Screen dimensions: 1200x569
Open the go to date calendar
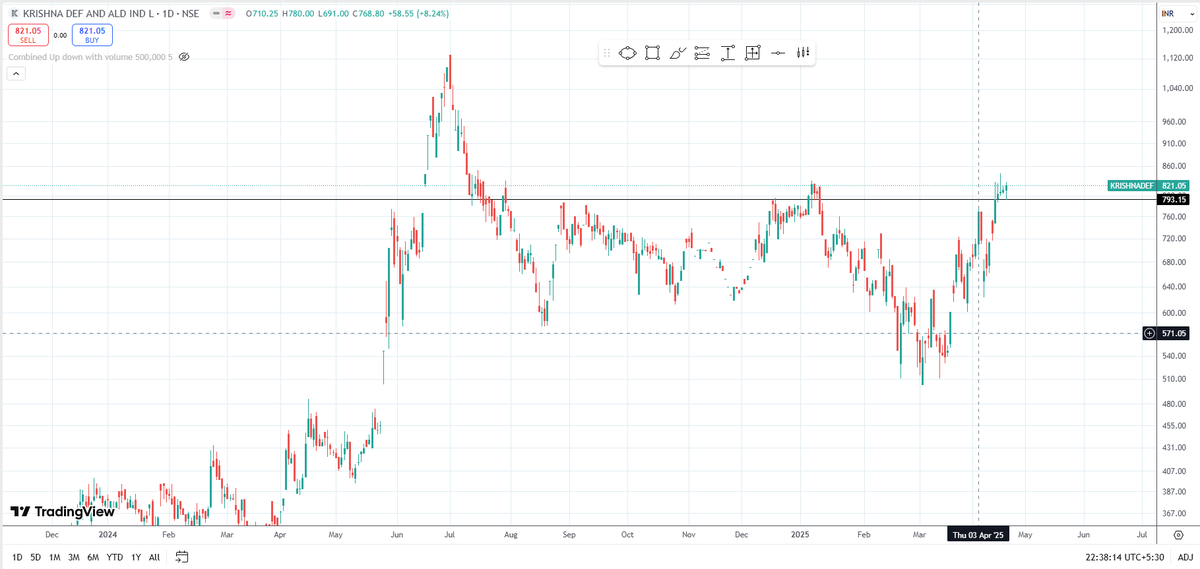182,557
